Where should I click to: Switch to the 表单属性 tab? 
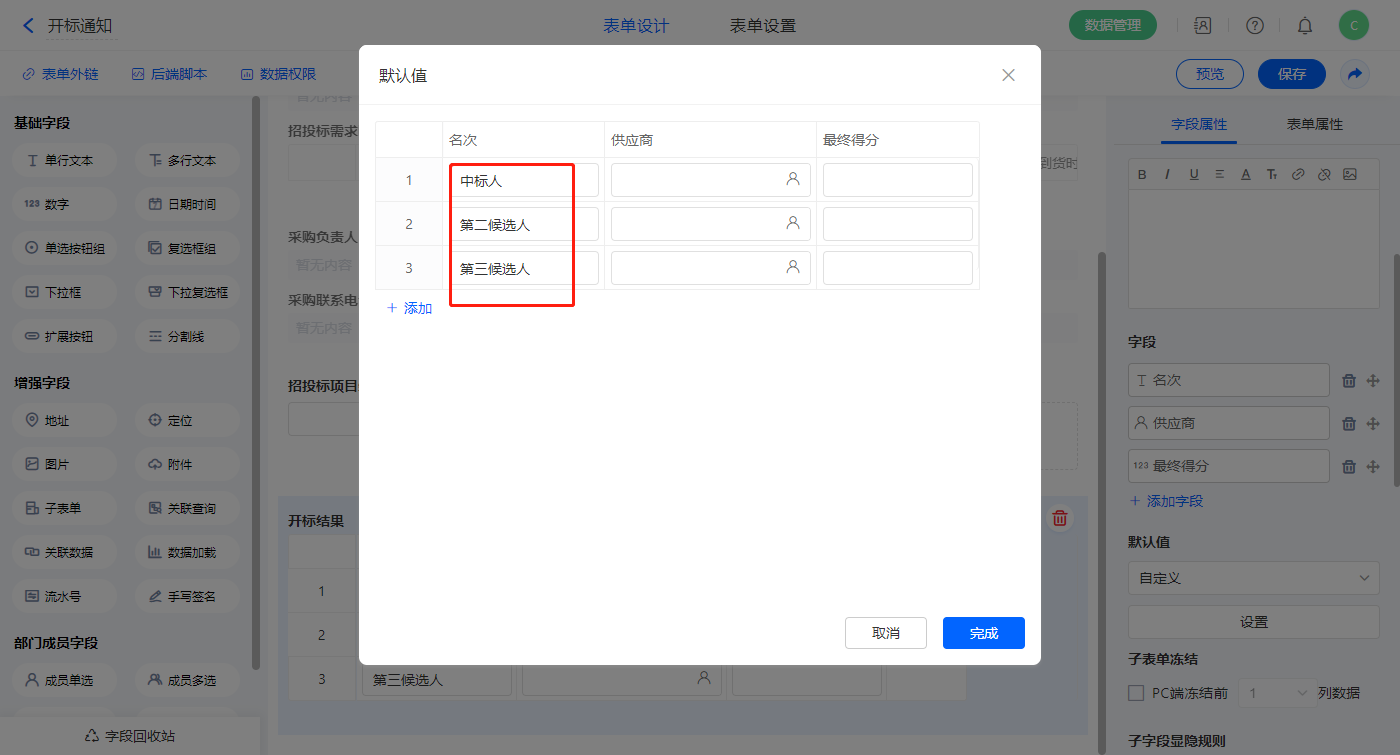click(1314, 124)
